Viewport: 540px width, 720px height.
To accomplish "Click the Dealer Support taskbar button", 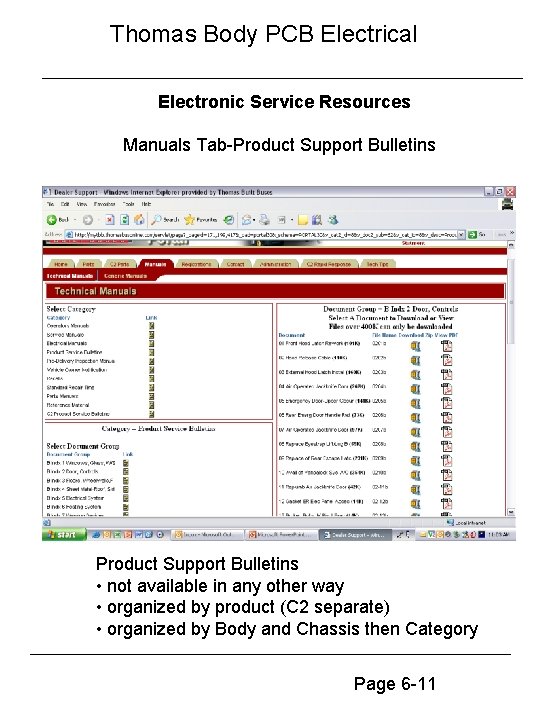I will pyautogui.click(x=355, y=535).
